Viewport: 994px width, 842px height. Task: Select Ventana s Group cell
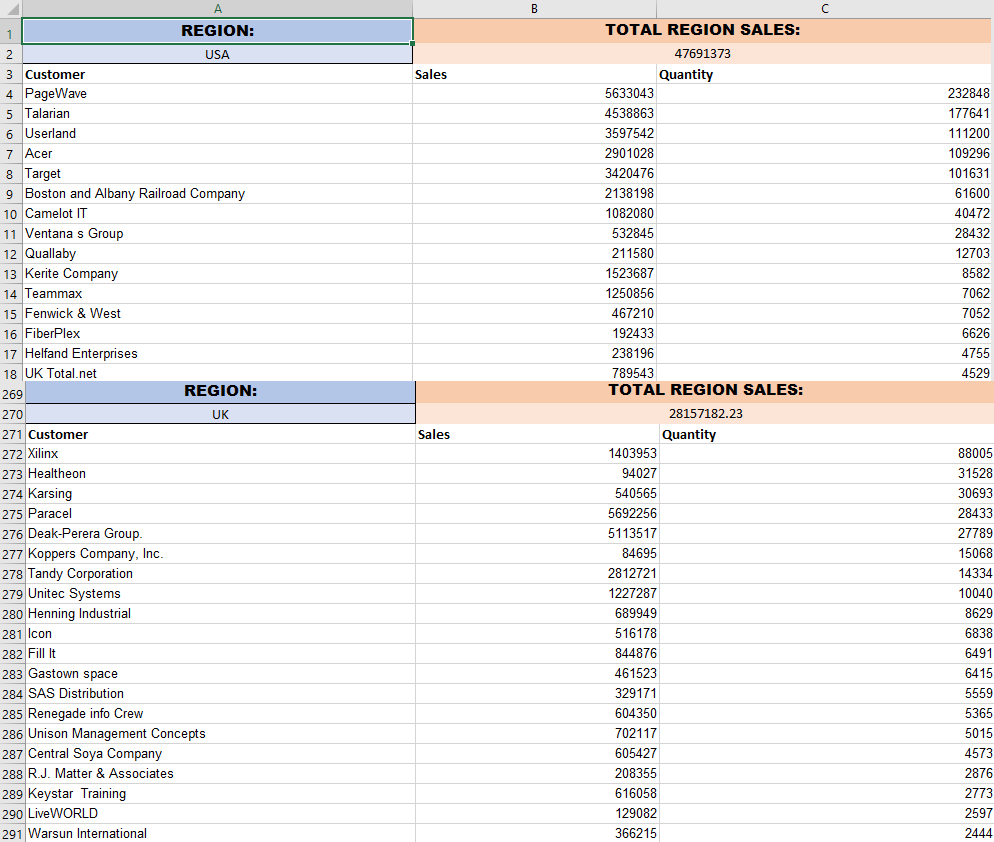coord(217,233)
